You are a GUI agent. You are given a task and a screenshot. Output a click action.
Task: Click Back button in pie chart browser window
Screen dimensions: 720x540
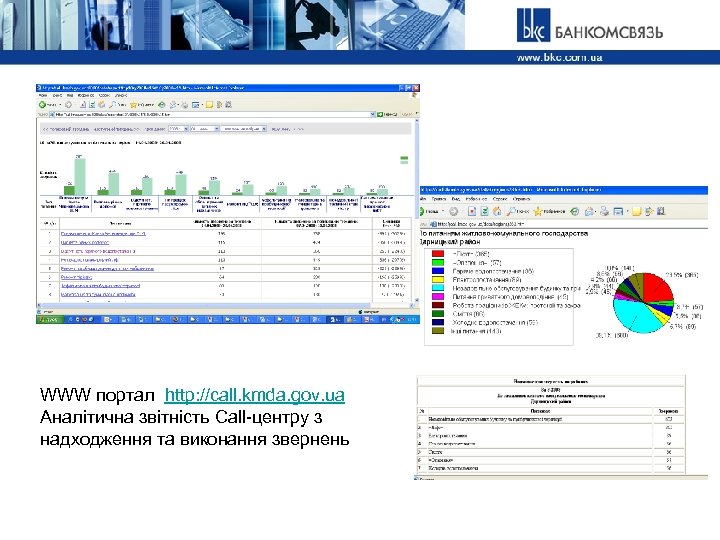click(x=428, y=211)
